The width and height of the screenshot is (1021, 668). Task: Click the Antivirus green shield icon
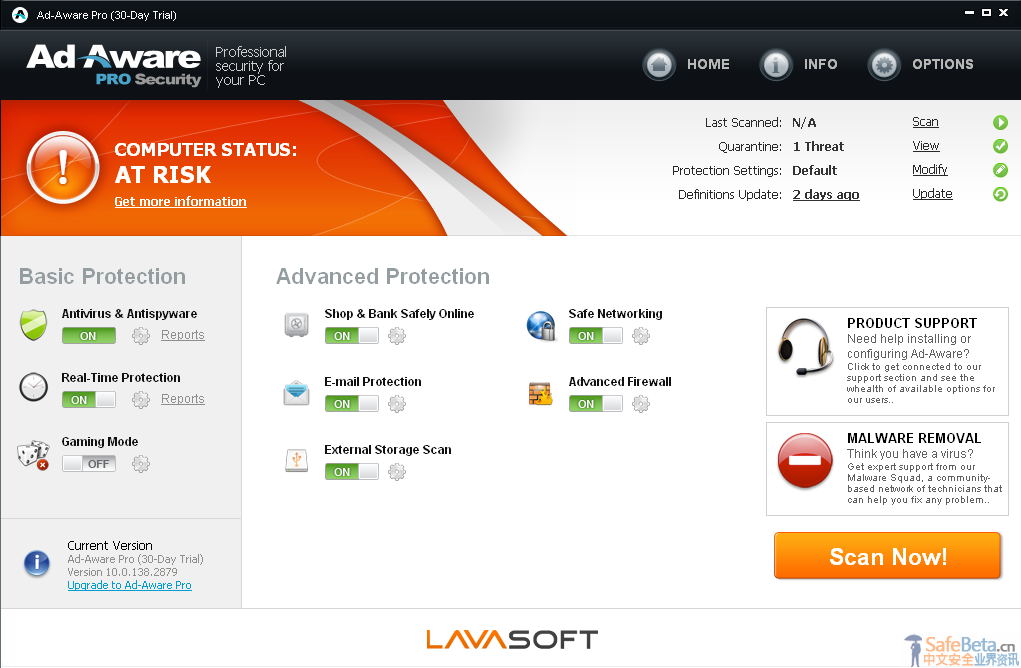33,325
